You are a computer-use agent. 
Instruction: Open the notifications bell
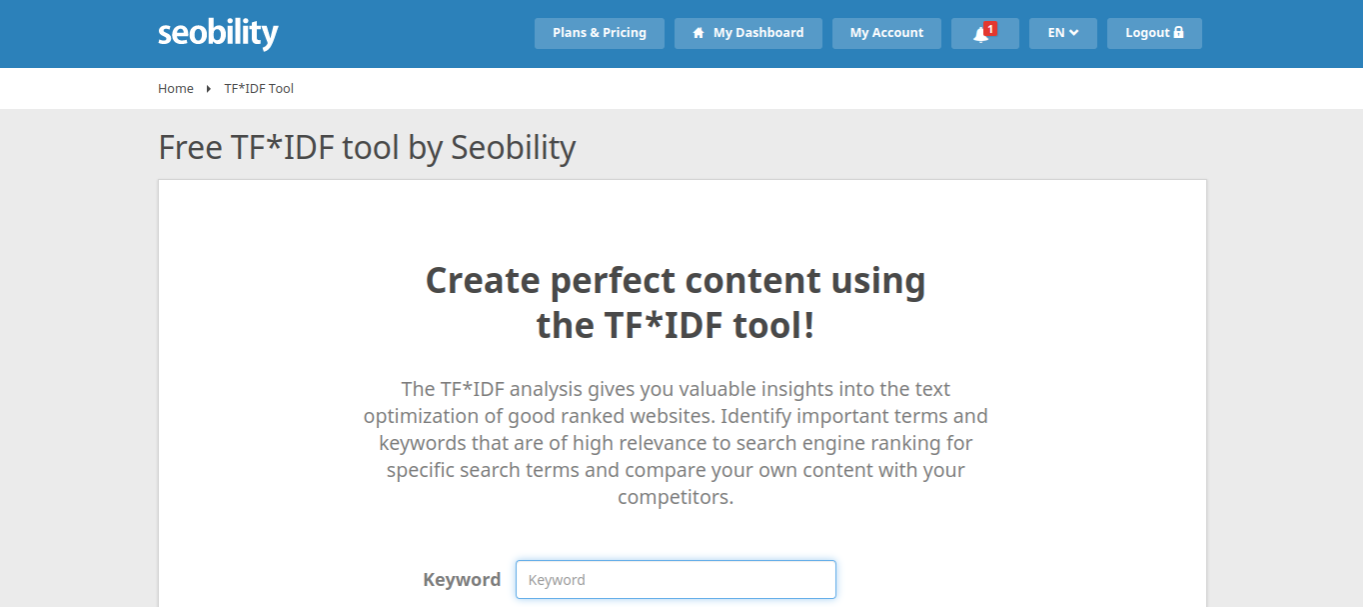point(985,33)
